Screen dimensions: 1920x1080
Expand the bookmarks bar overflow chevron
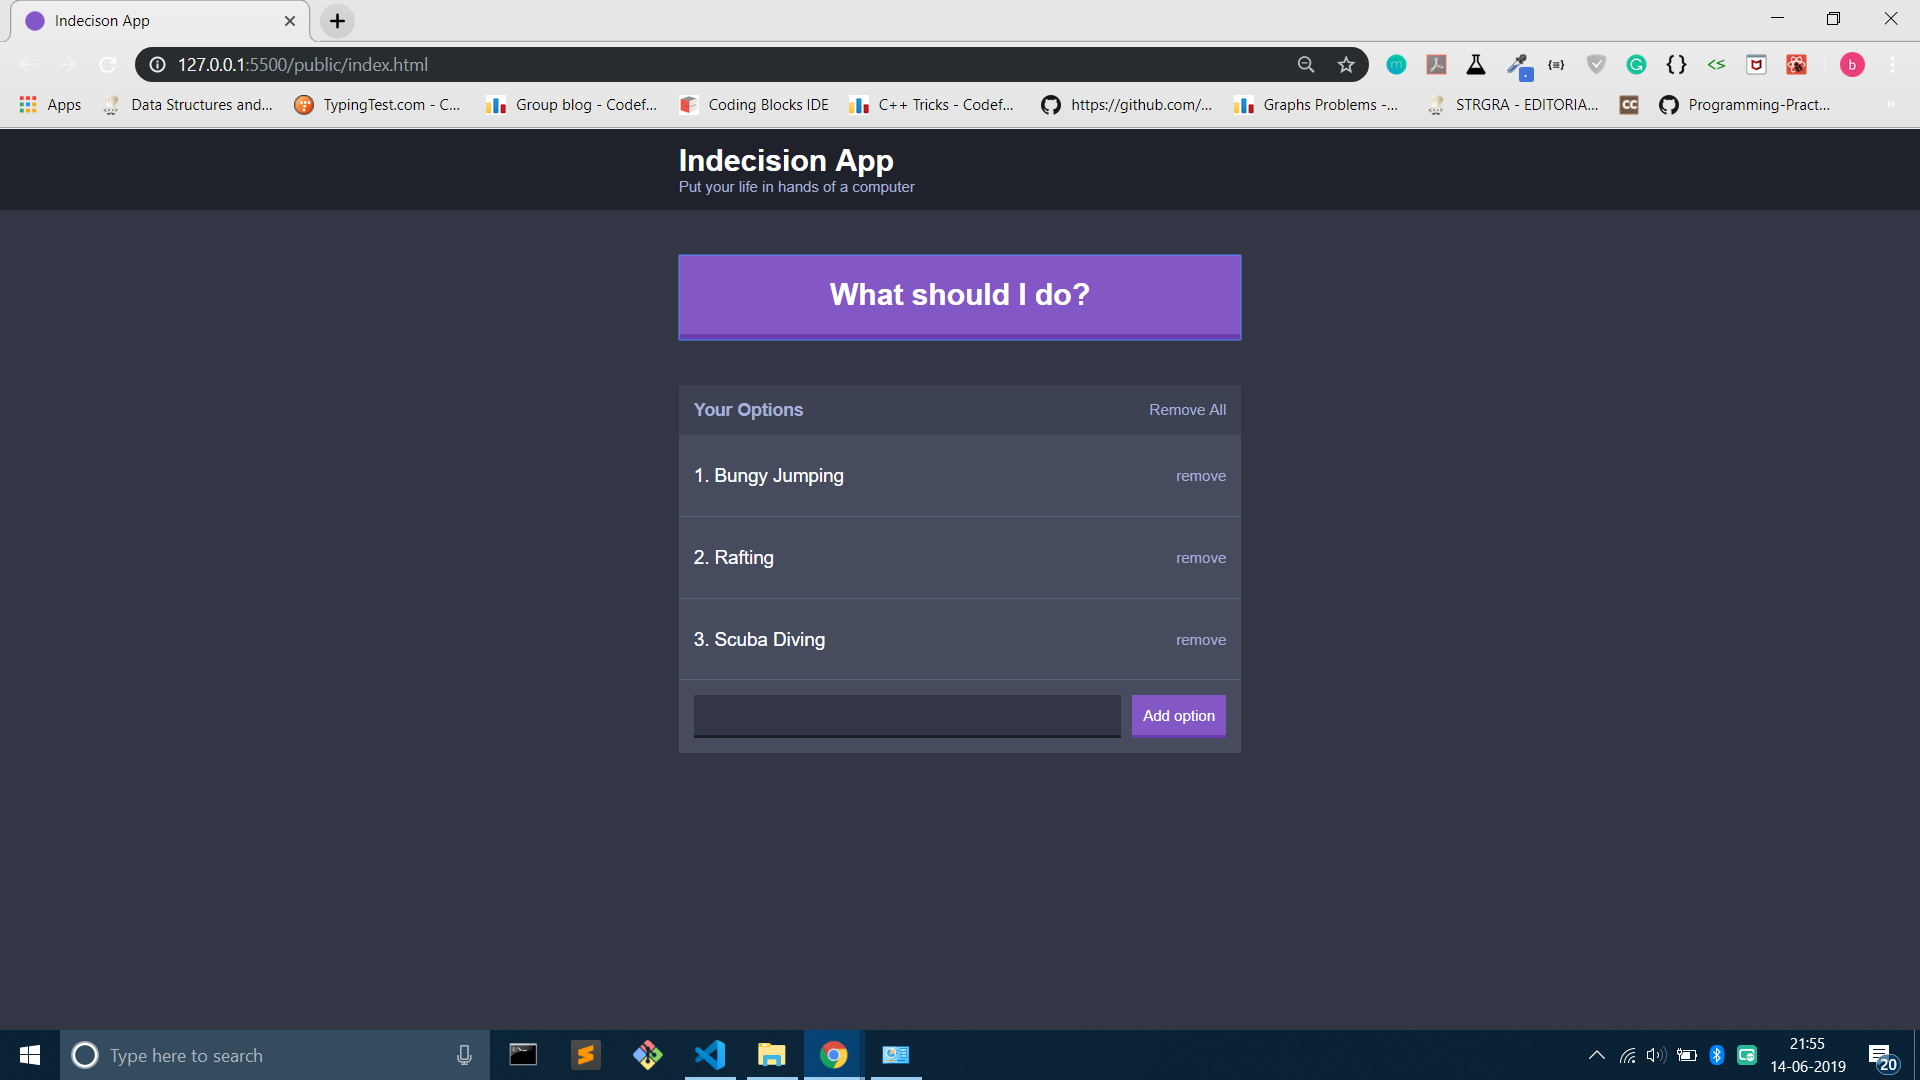click(1891, 105)
